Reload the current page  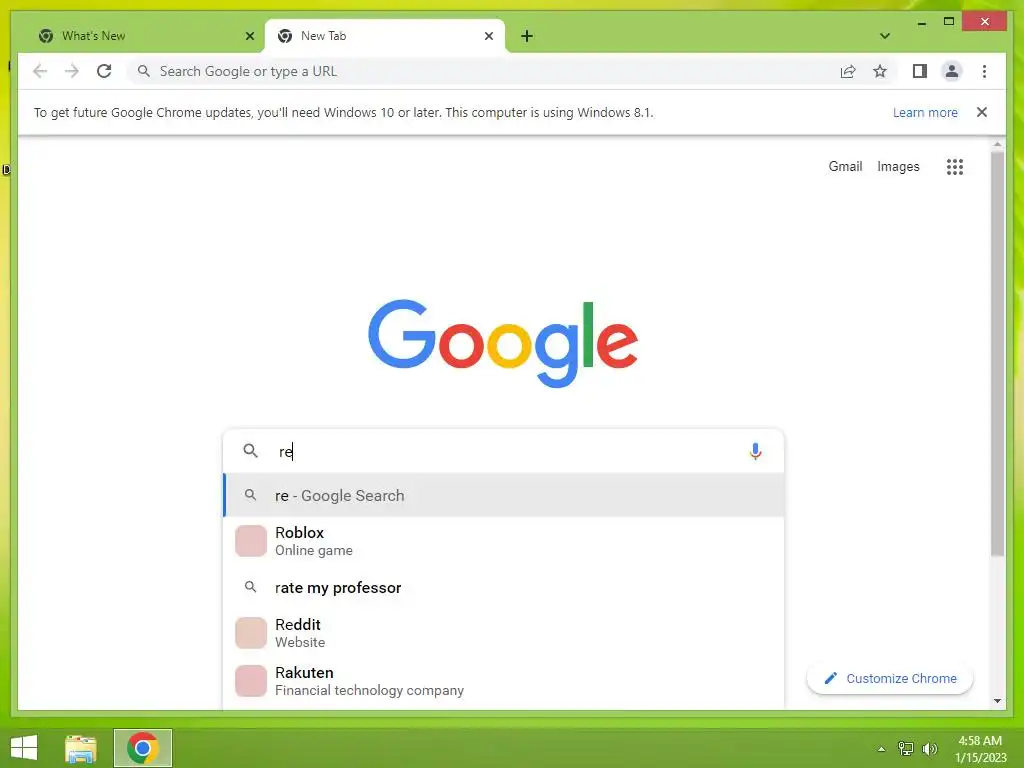point(104,71)
